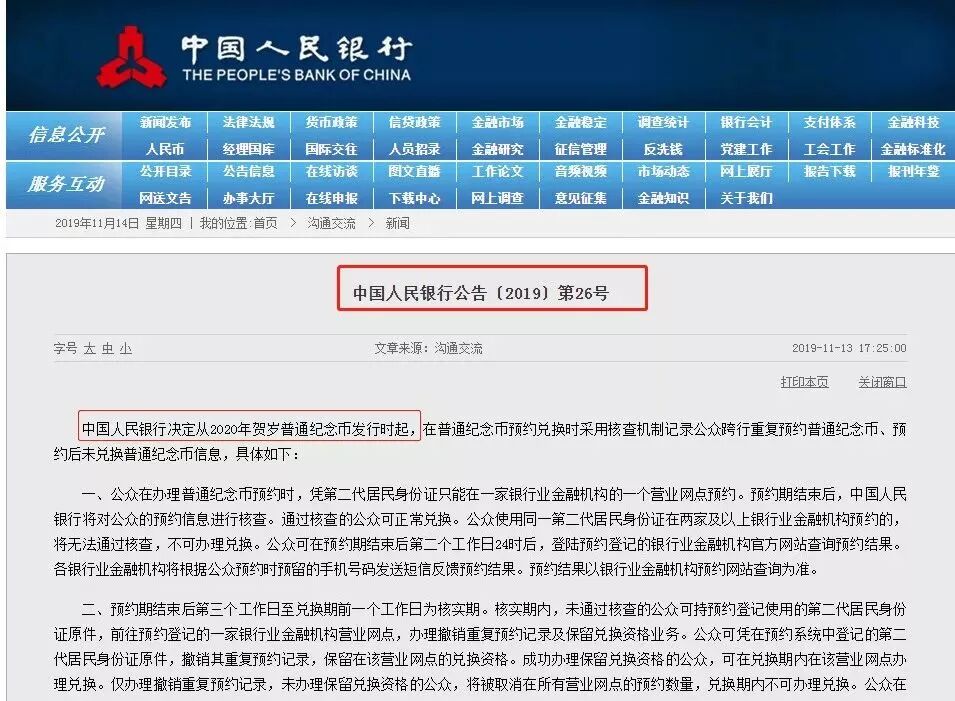The height and width of the screenshot is (701, 955).
Task: Click the 打印本页 link
Action: 805,382
